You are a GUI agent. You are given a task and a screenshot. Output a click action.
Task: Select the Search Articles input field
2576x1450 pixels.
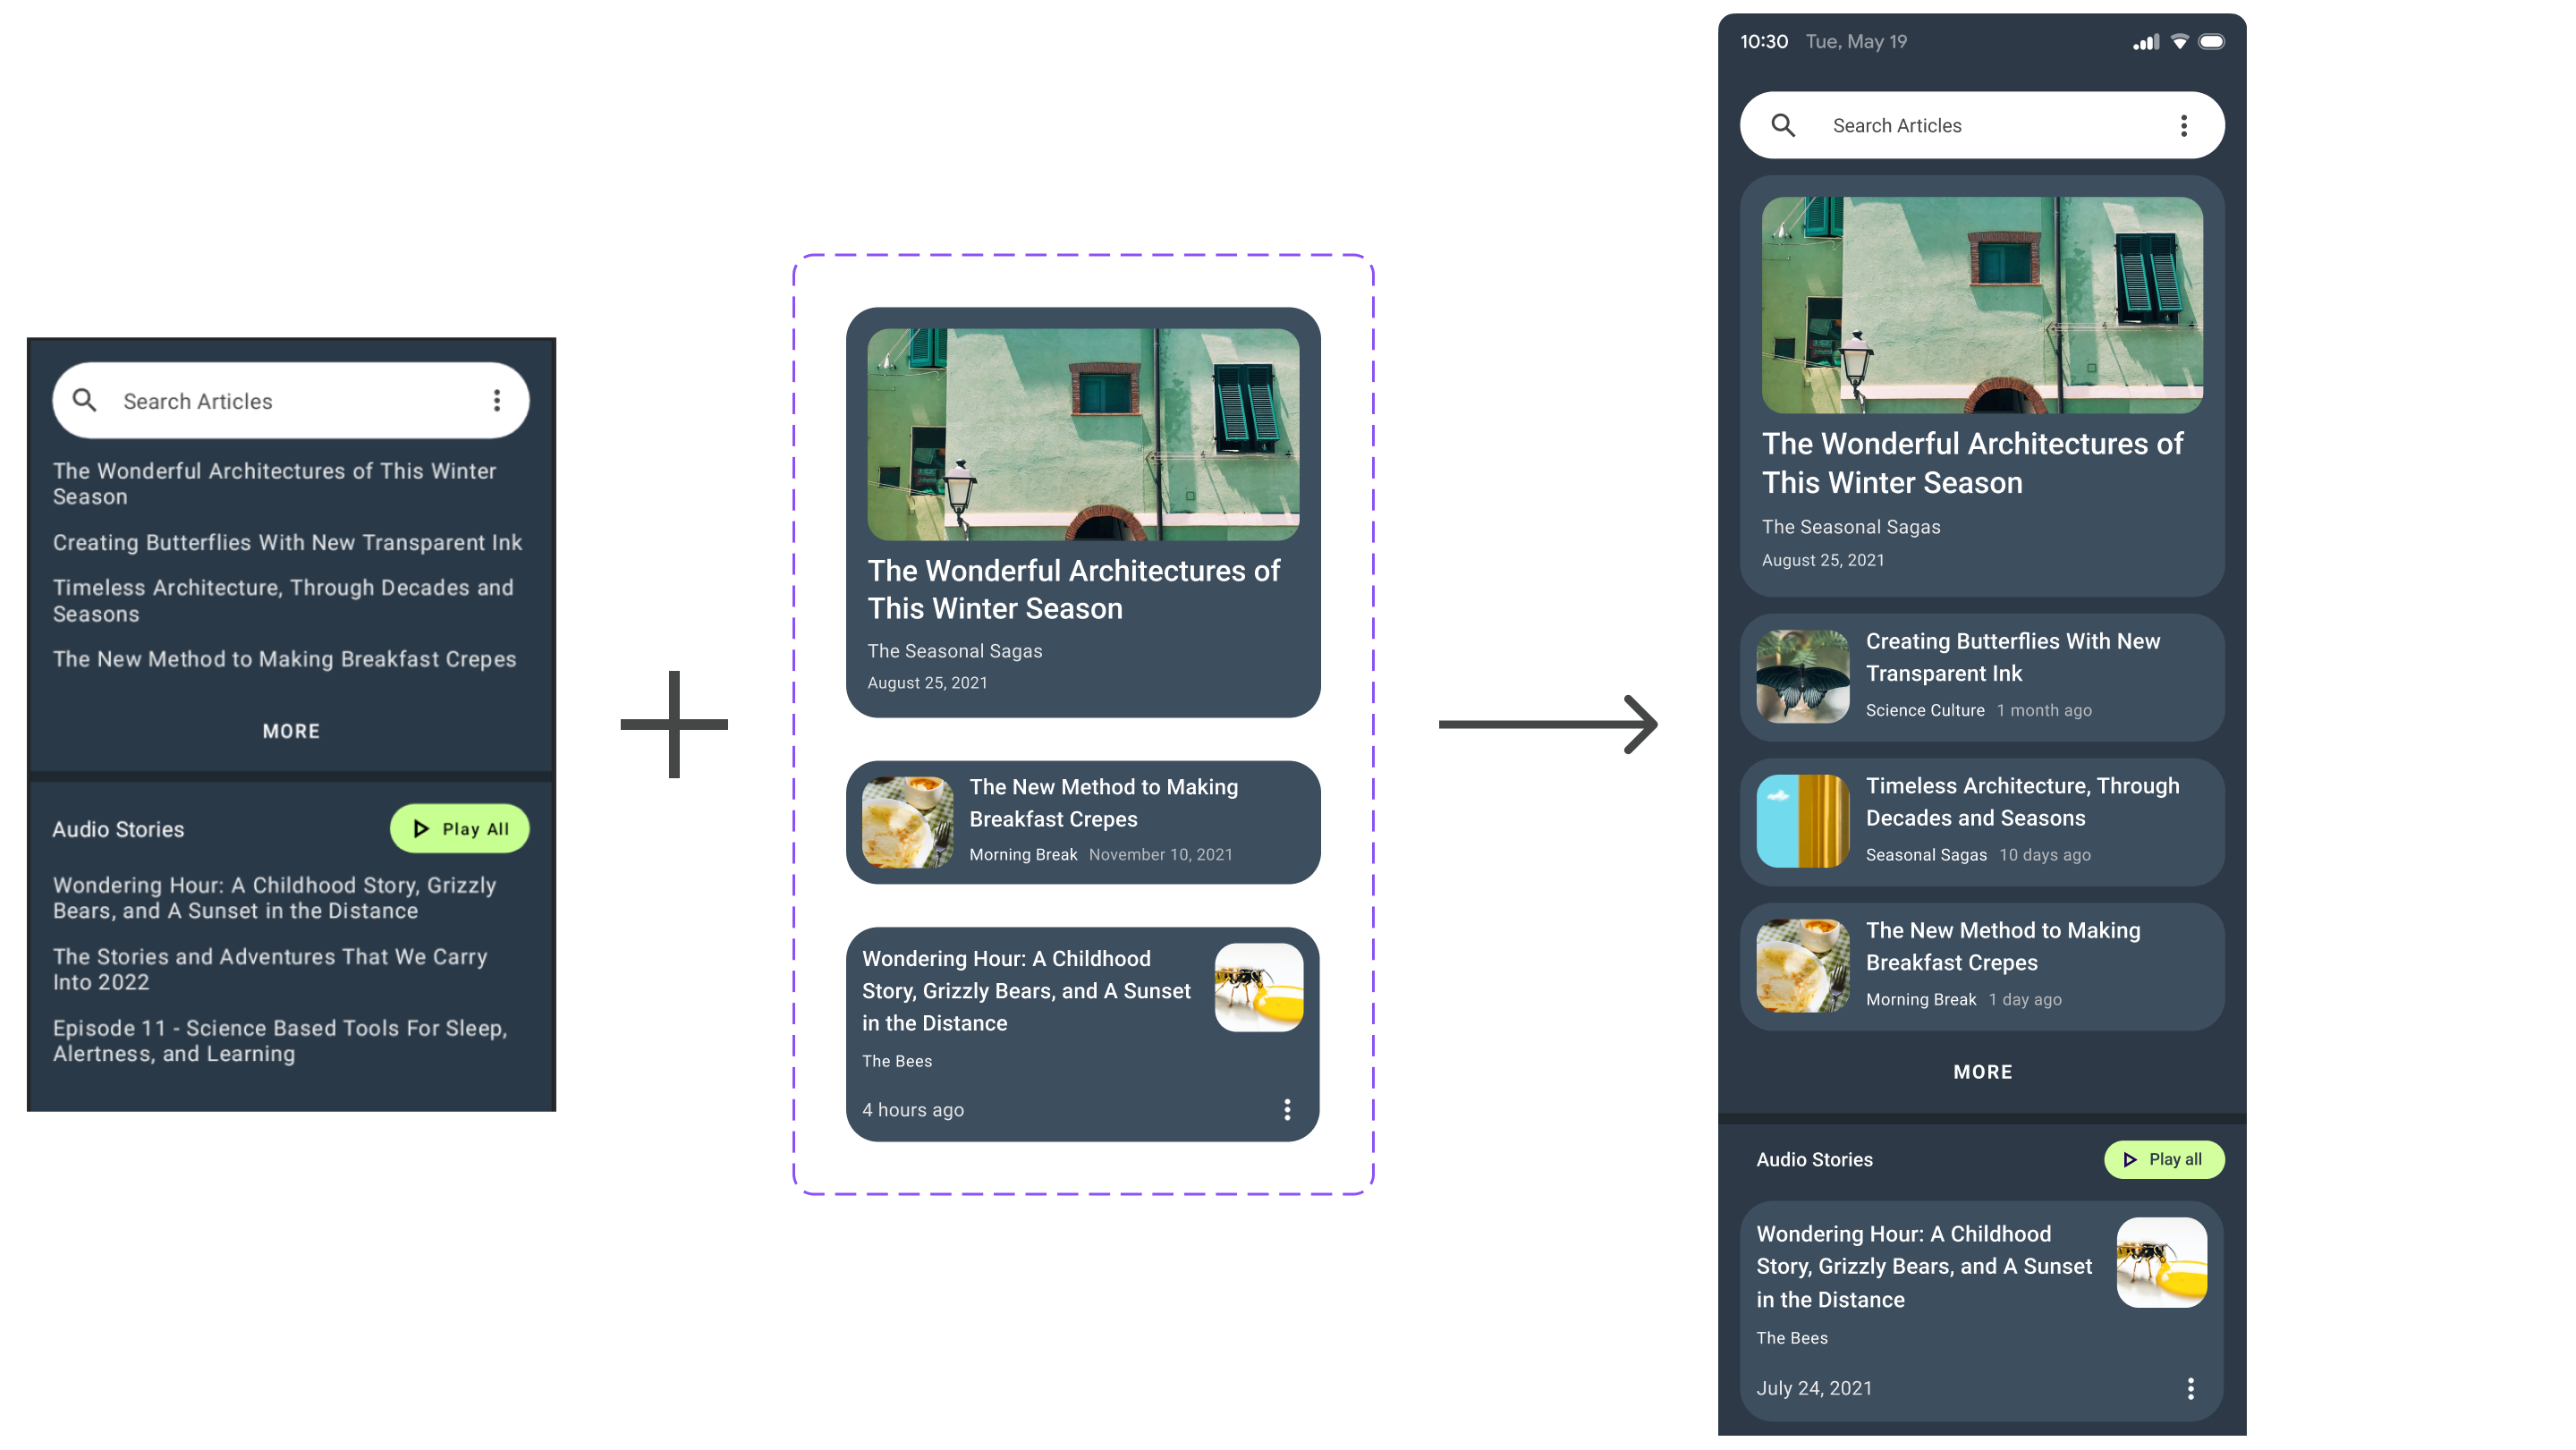tap(1983, 123)
